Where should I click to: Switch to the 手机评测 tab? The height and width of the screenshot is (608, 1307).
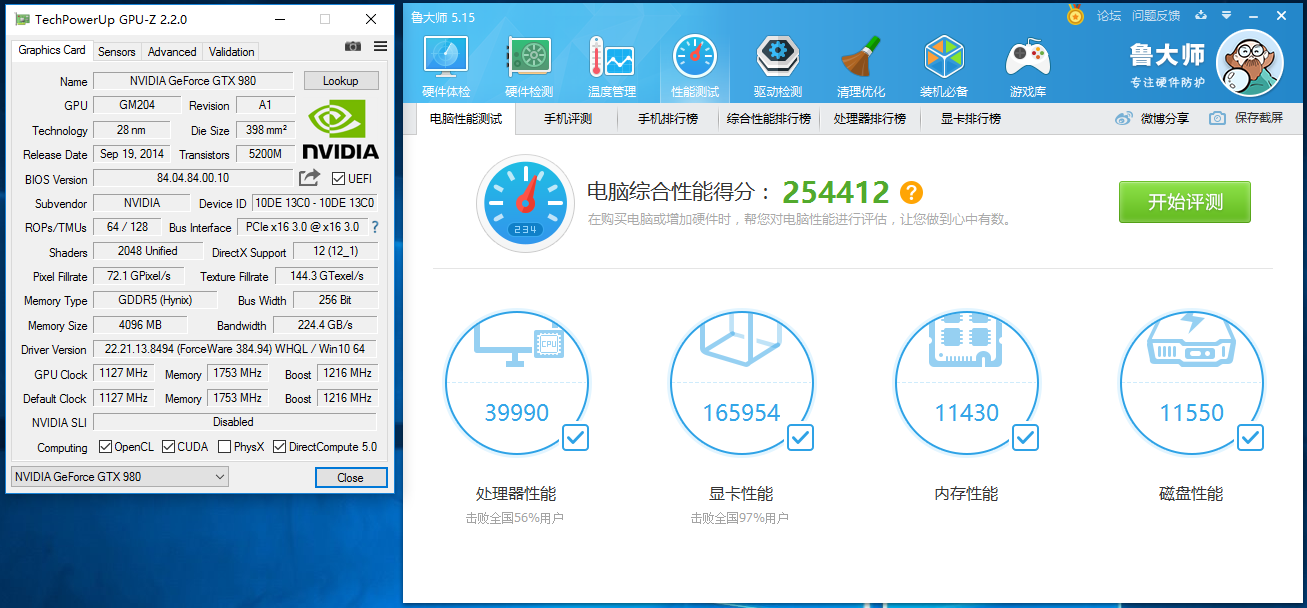tap(568, 119)
